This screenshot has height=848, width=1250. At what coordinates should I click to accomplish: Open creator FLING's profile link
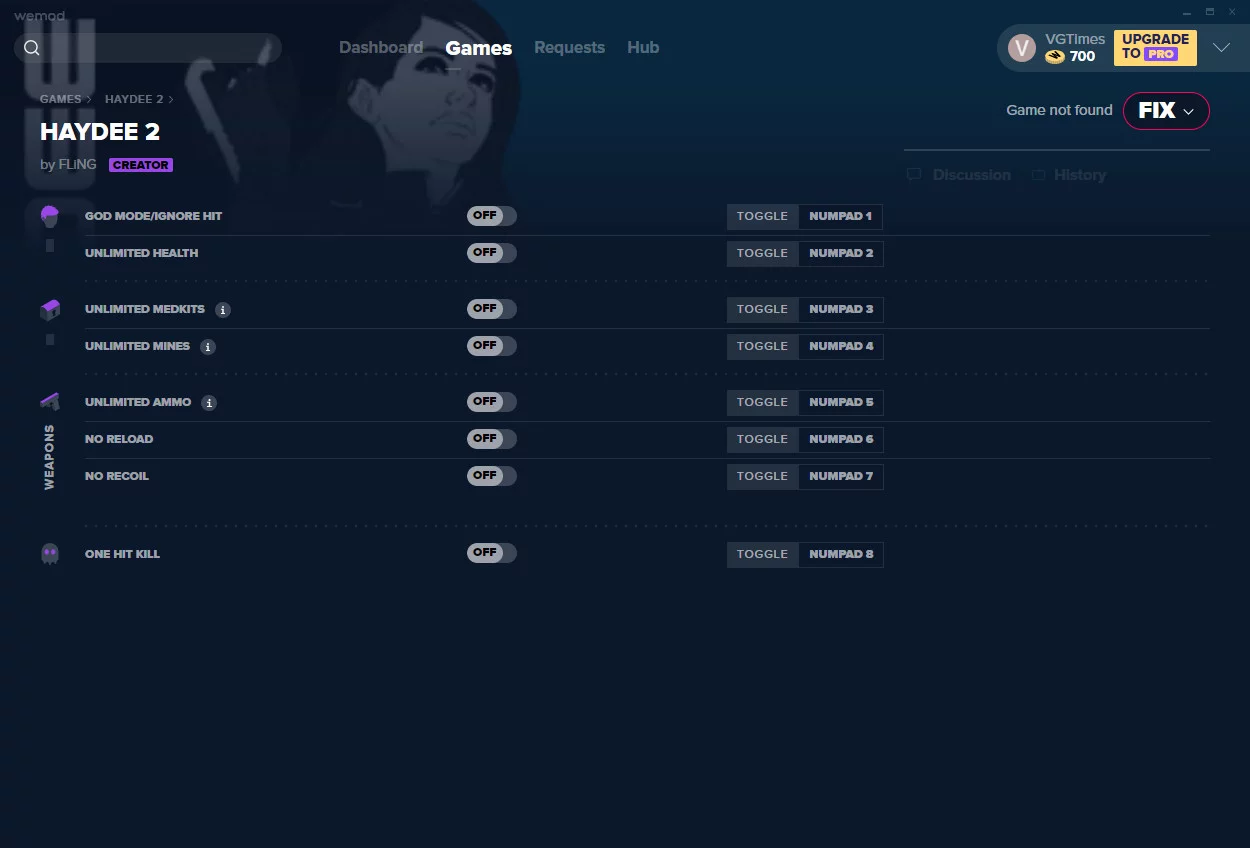point(78,165)
